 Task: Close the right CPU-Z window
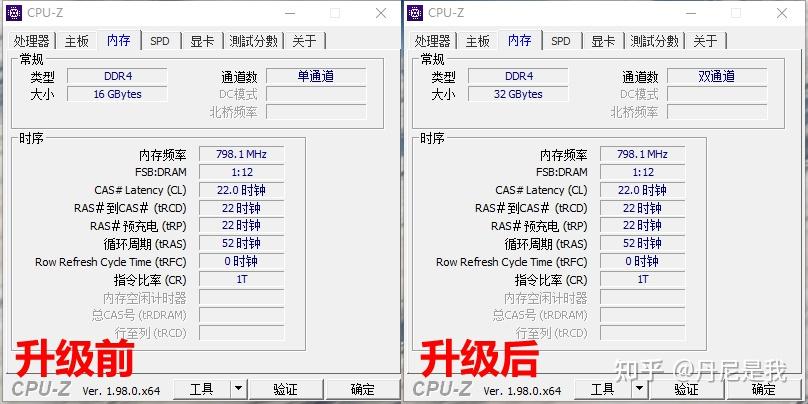pyautogui.click(x=782, y=13)
